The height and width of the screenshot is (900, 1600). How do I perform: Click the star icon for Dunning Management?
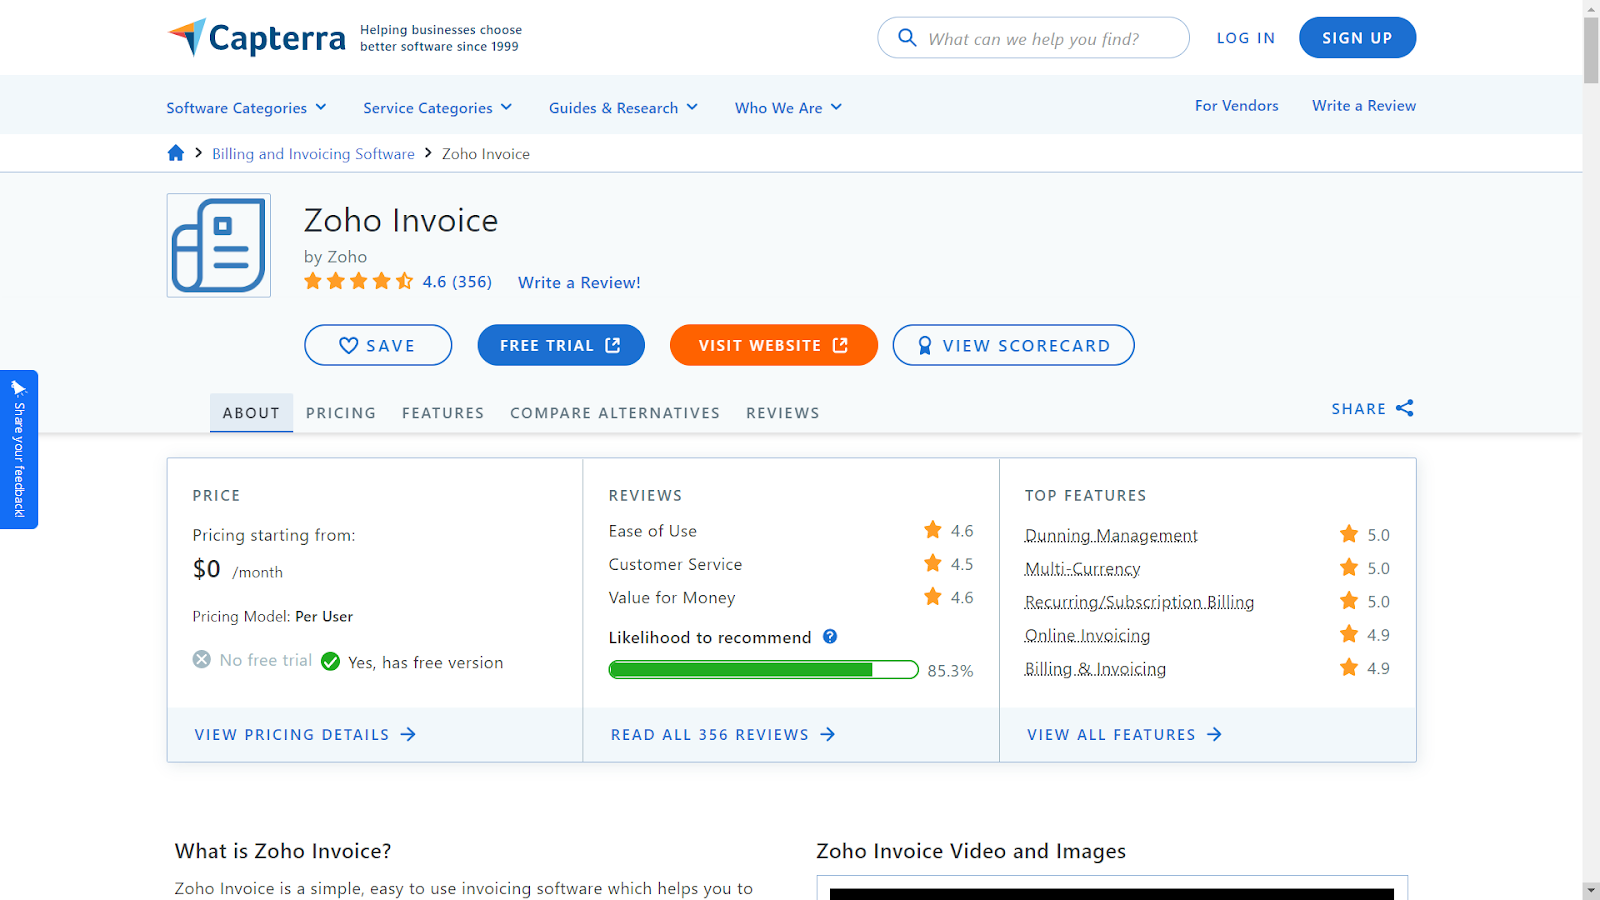[x=1349, y=534]
